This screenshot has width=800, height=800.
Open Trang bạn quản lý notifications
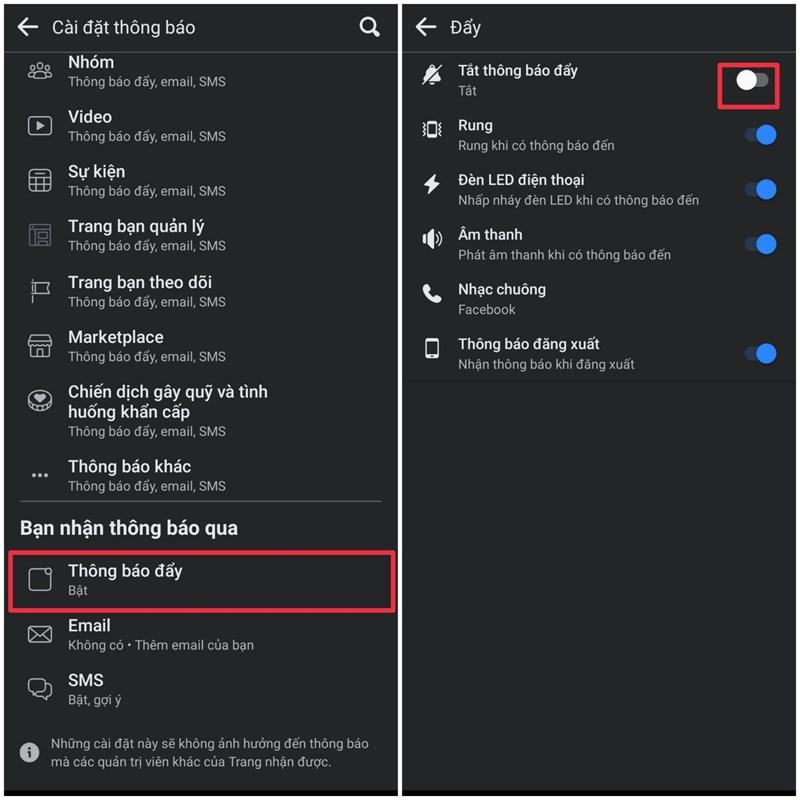pos(201,235)
